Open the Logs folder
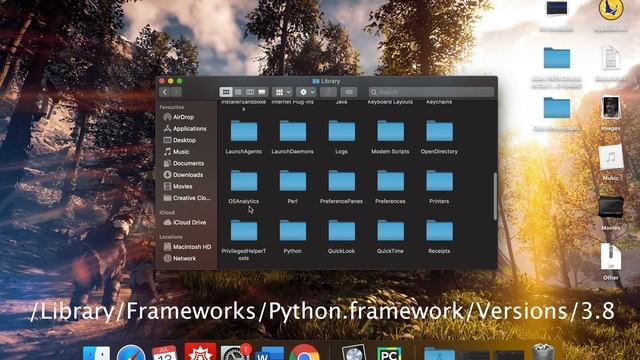The width and height of the screenshot is (640, 360). pyautogui.click(x=342, y=131)
